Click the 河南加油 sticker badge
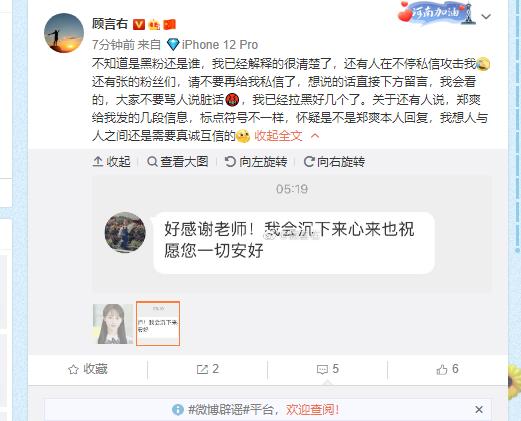 [x=436, y=13]
